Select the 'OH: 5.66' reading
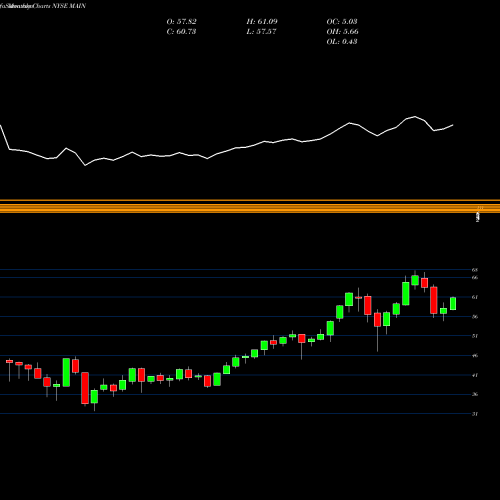500x500 pixels. click(342, 32)
